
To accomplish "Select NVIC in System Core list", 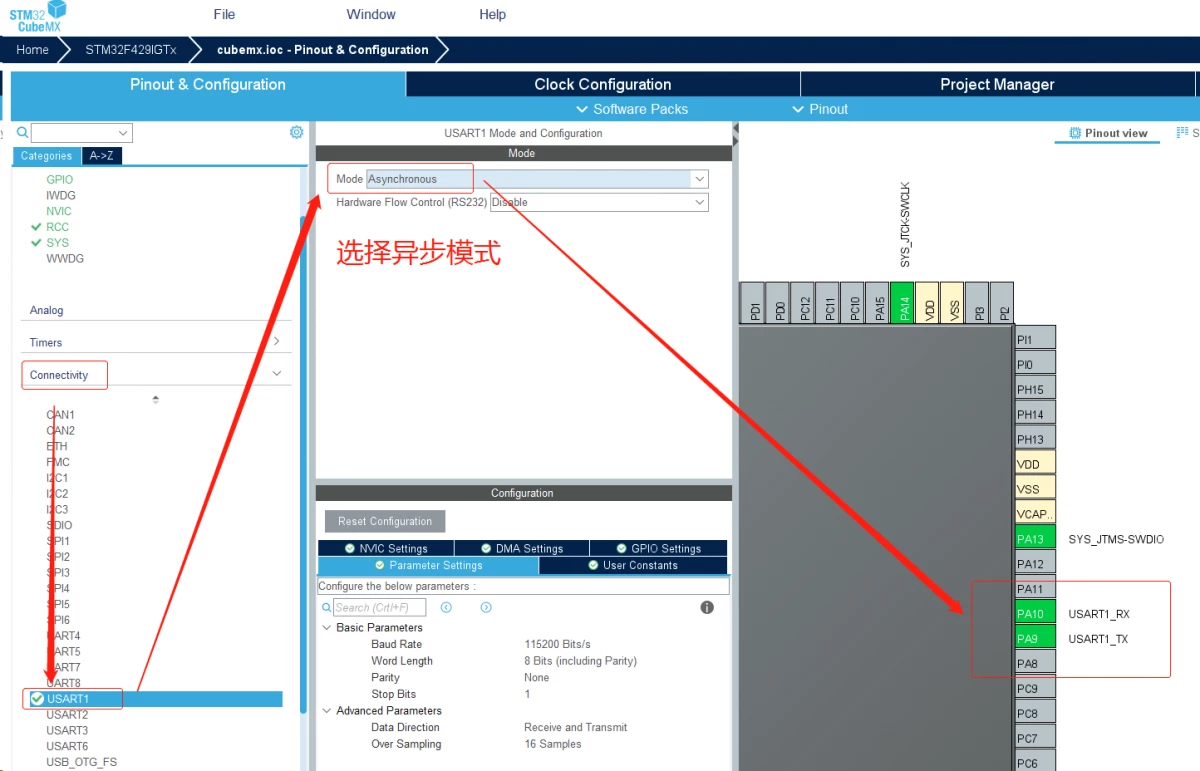I will (x=59, y=211).
